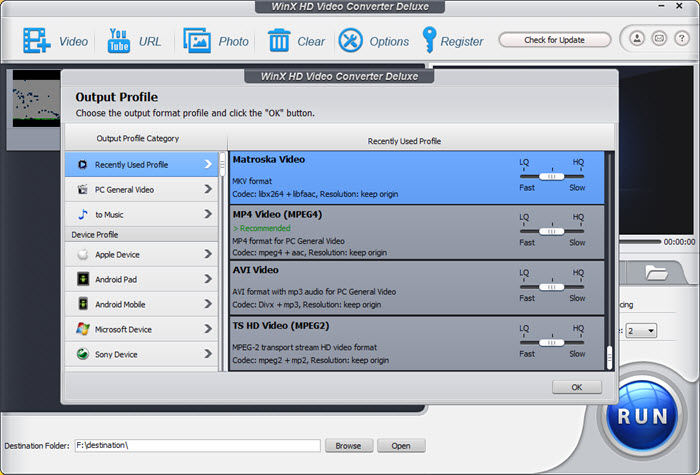Click the Register key icon
Viewport: 700px width, 475px height.
click(x=429, y=40)
